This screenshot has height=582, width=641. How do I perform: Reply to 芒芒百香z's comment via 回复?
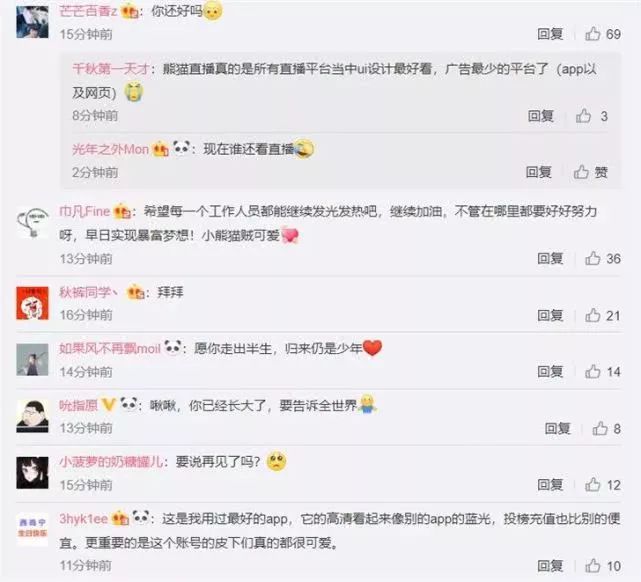(550, 34)
